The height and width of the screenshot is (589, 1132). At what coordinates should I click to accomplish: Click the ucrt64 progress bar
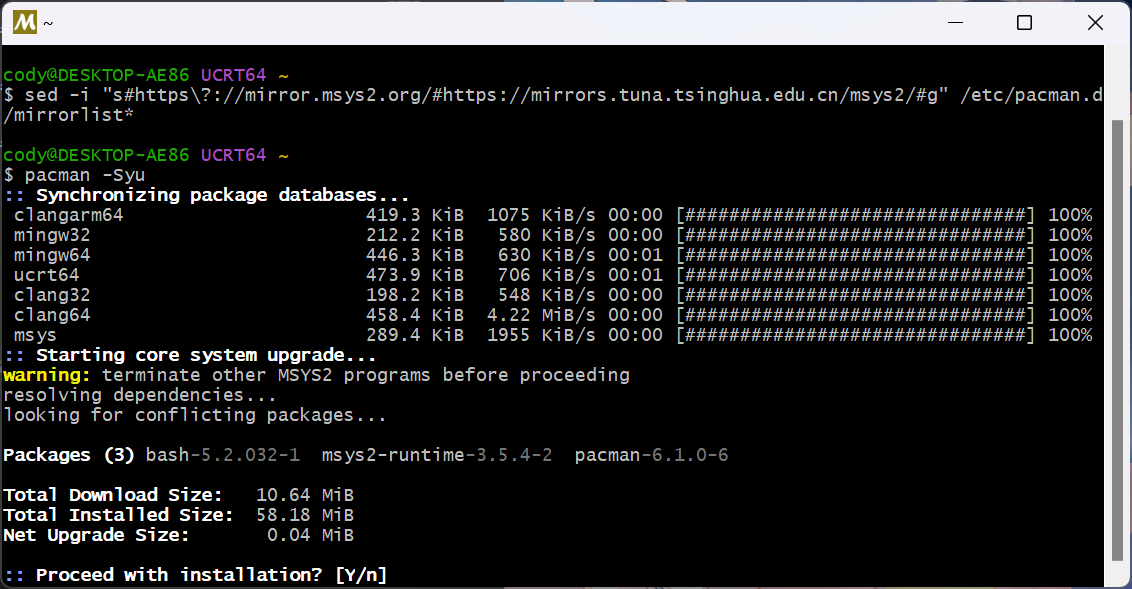855,275
